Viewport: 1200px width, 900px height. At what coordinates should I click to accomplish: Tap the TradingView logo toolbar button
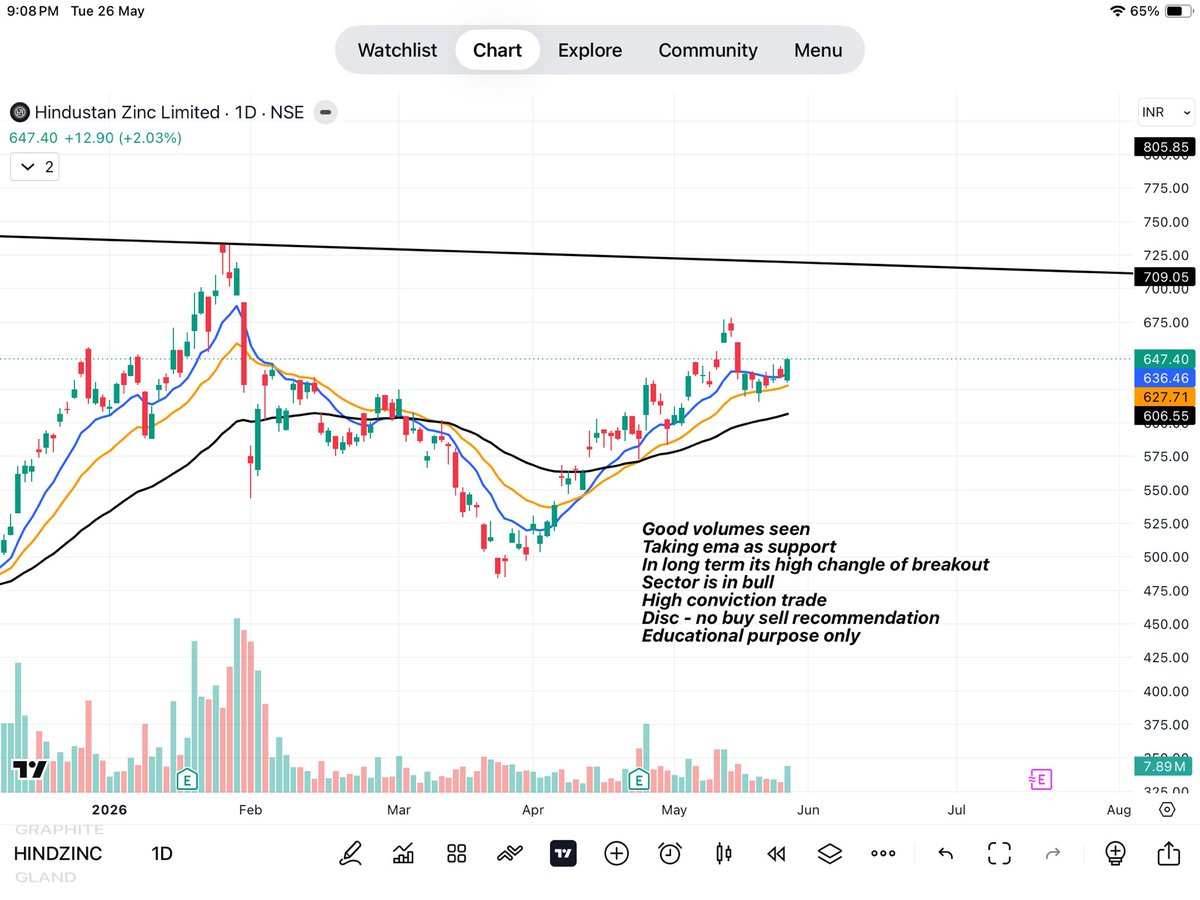[563, 853]
